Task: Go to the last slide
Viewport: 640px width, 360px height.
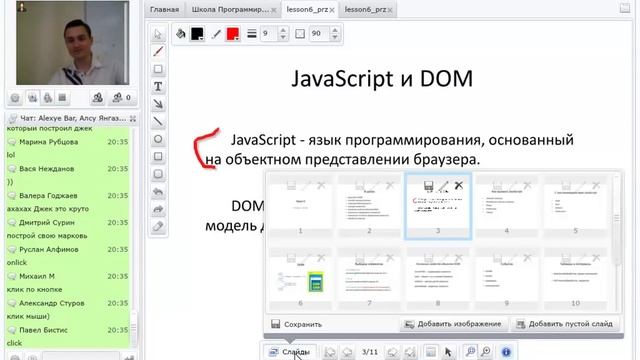Action: 410,352
